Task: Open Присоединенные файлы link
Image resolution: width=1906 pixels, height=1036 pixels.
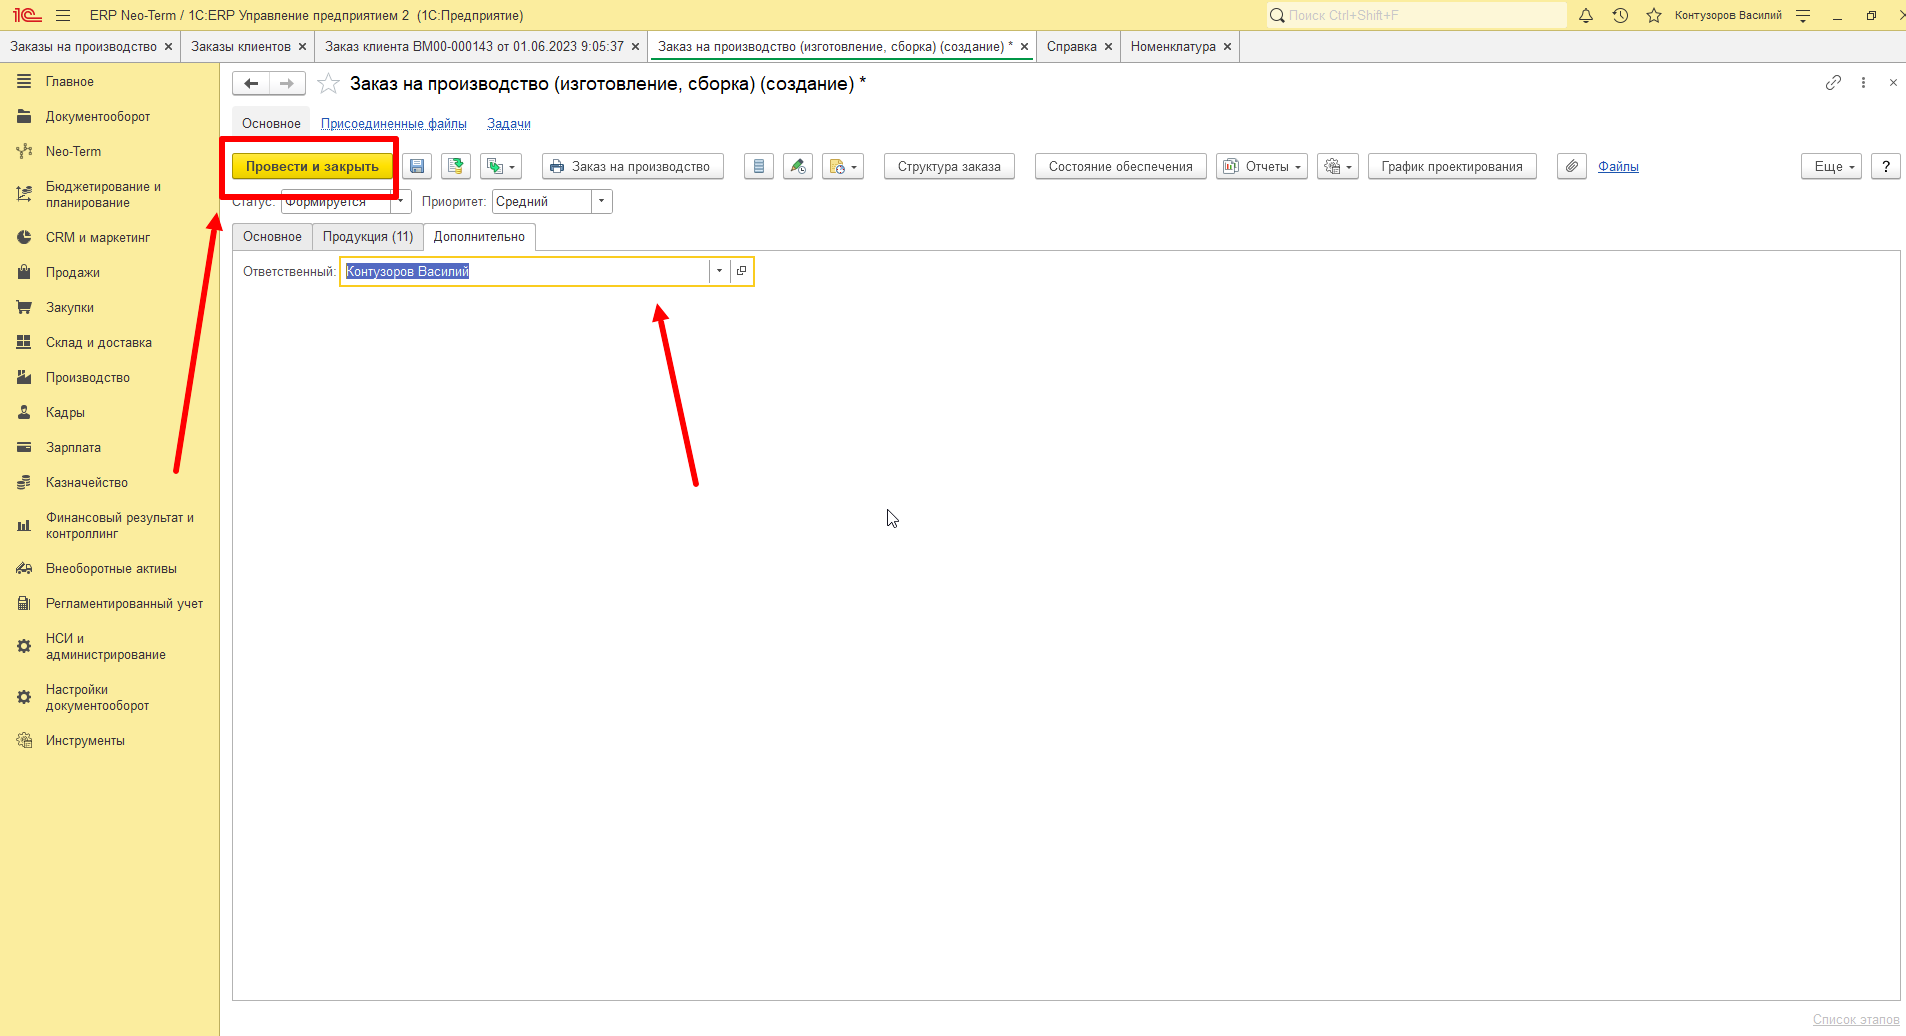Action: 394,123
